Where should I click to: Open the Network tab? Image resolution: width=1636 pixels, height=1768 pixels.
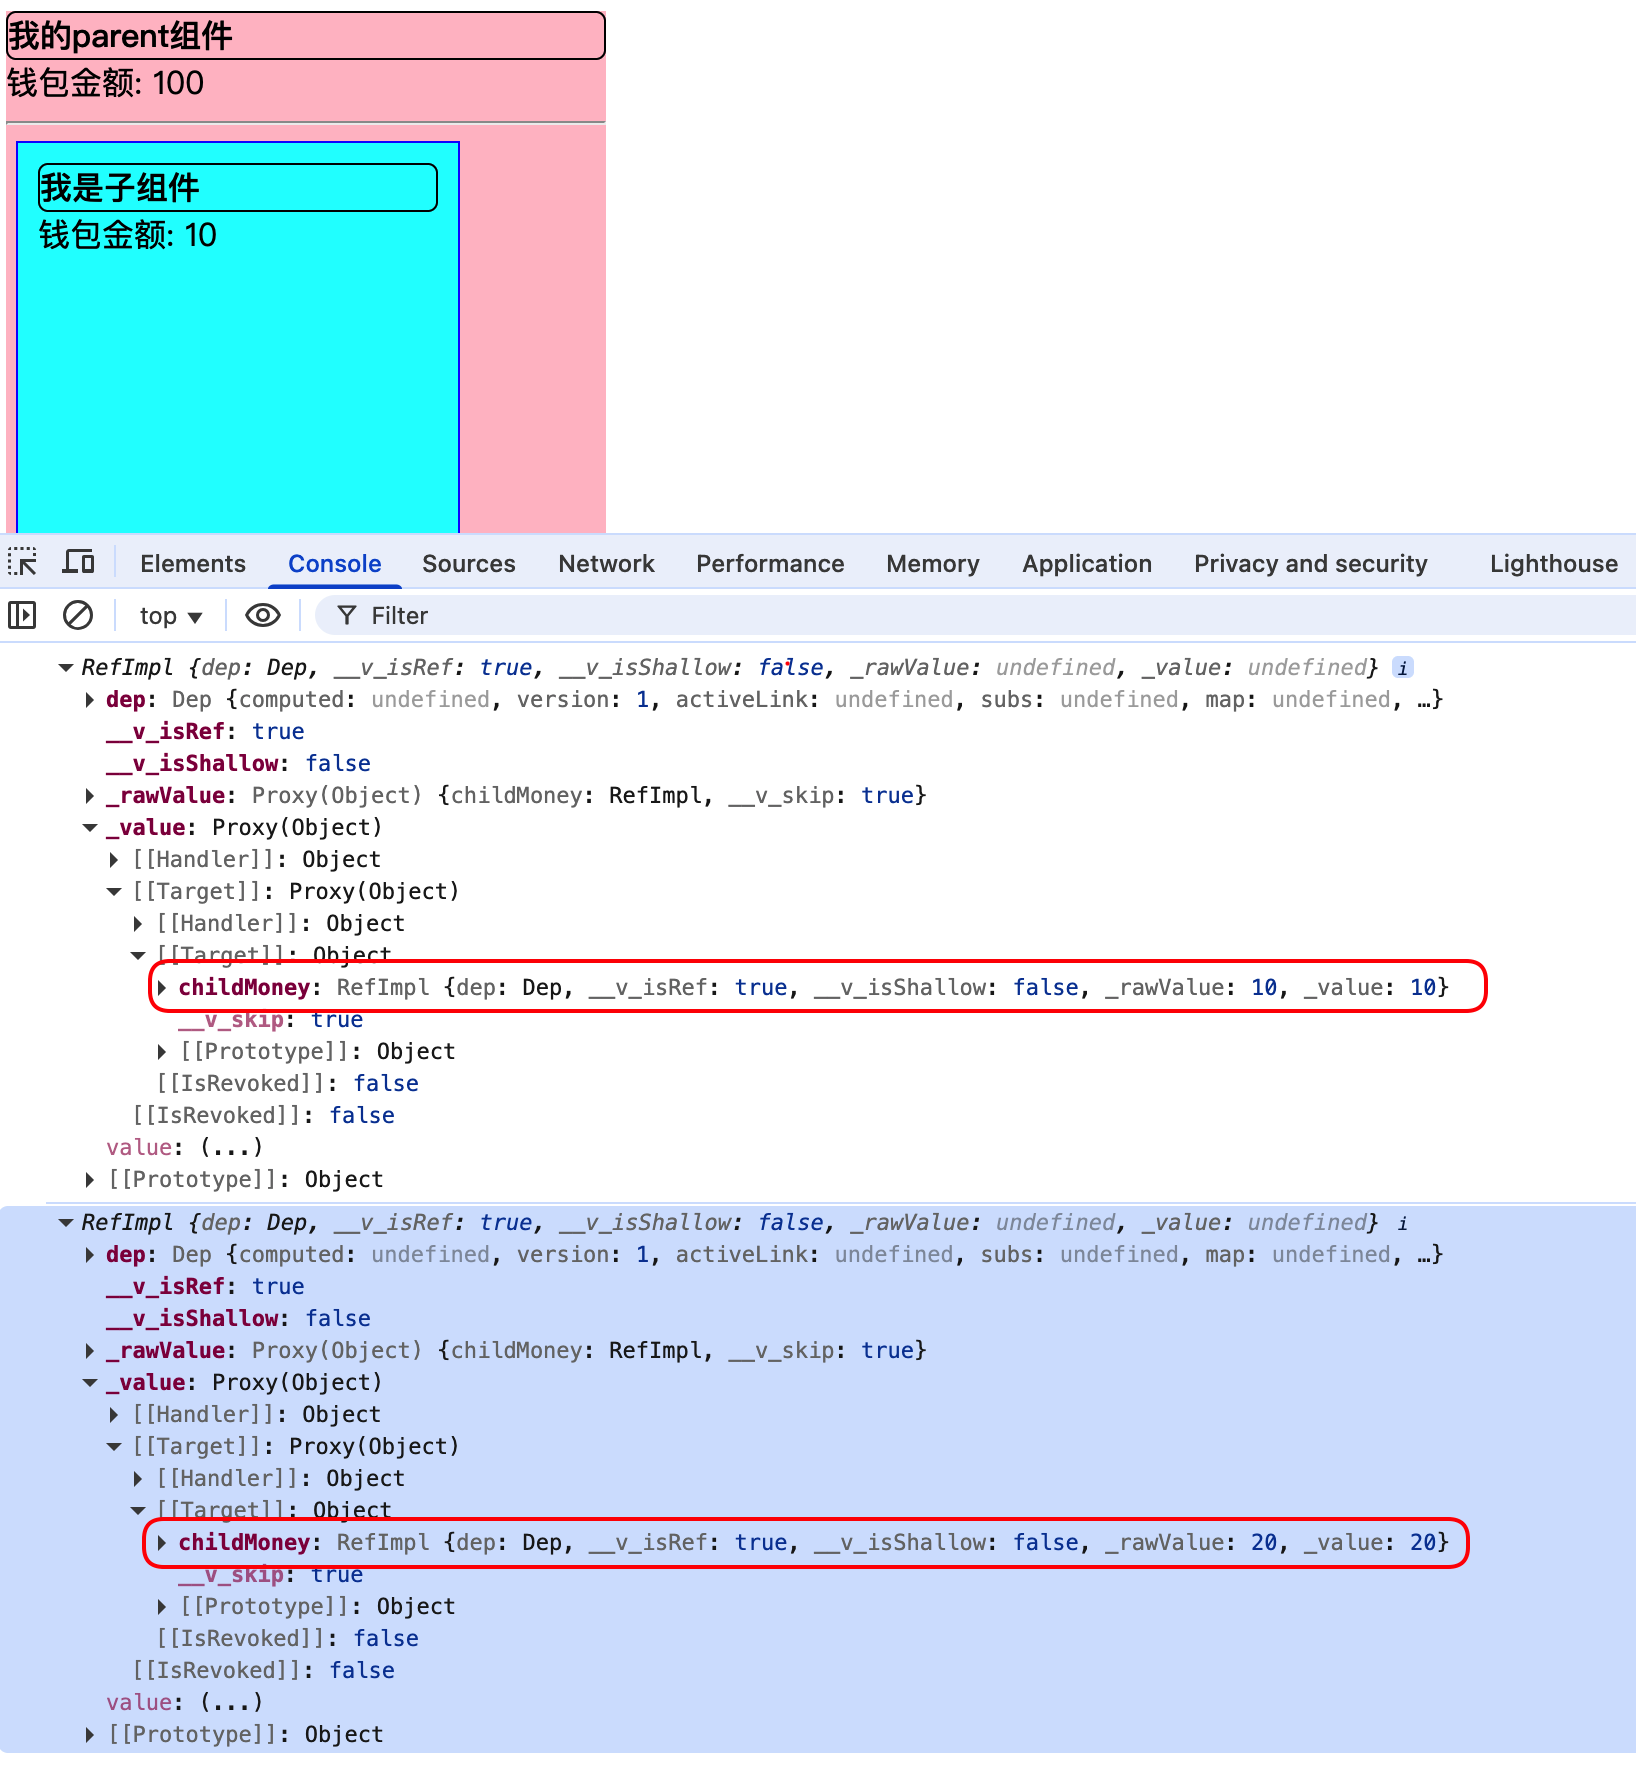pyautogui.click(x=607, y=563)
